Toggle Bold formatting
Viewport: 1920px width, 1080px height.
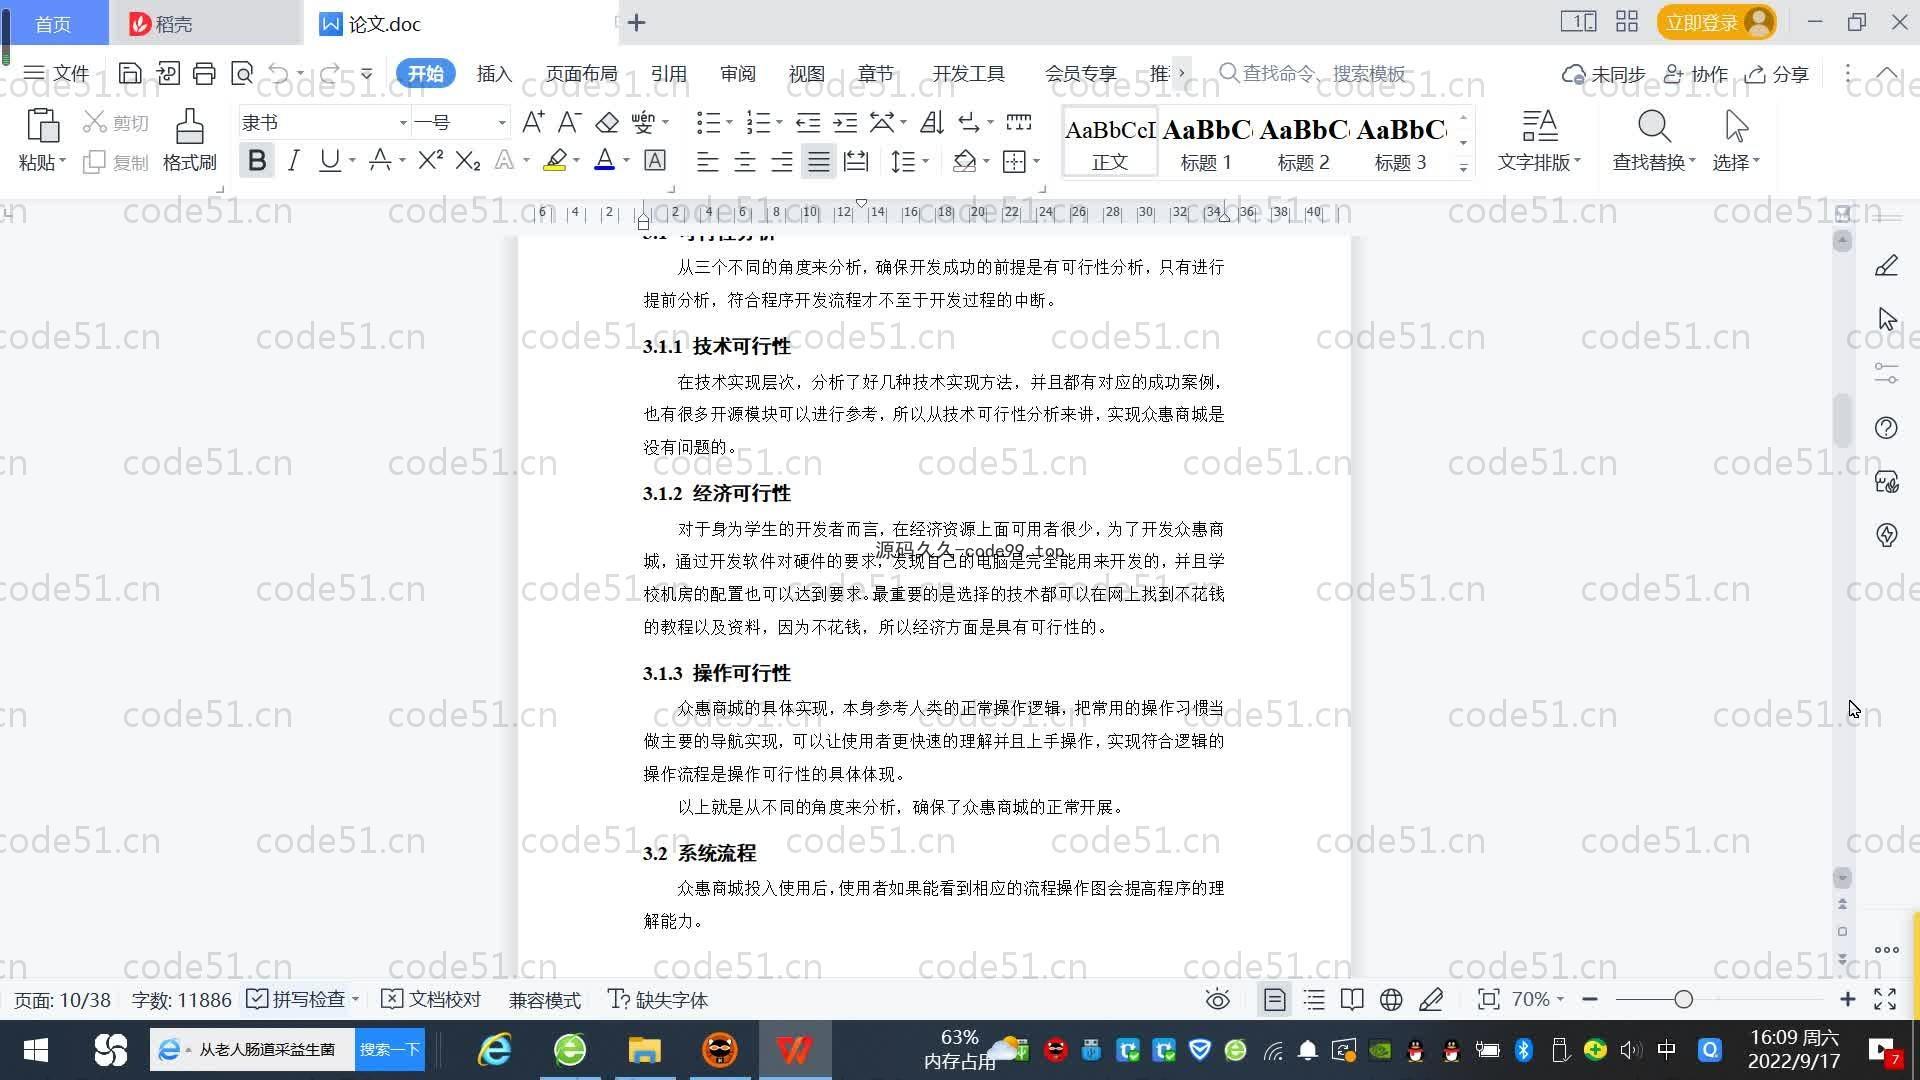click(257, 160)
